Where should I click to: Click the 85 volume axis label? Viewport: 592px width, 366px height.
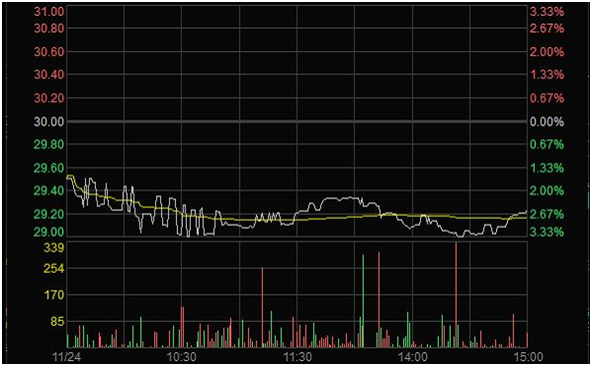(57, 321)
